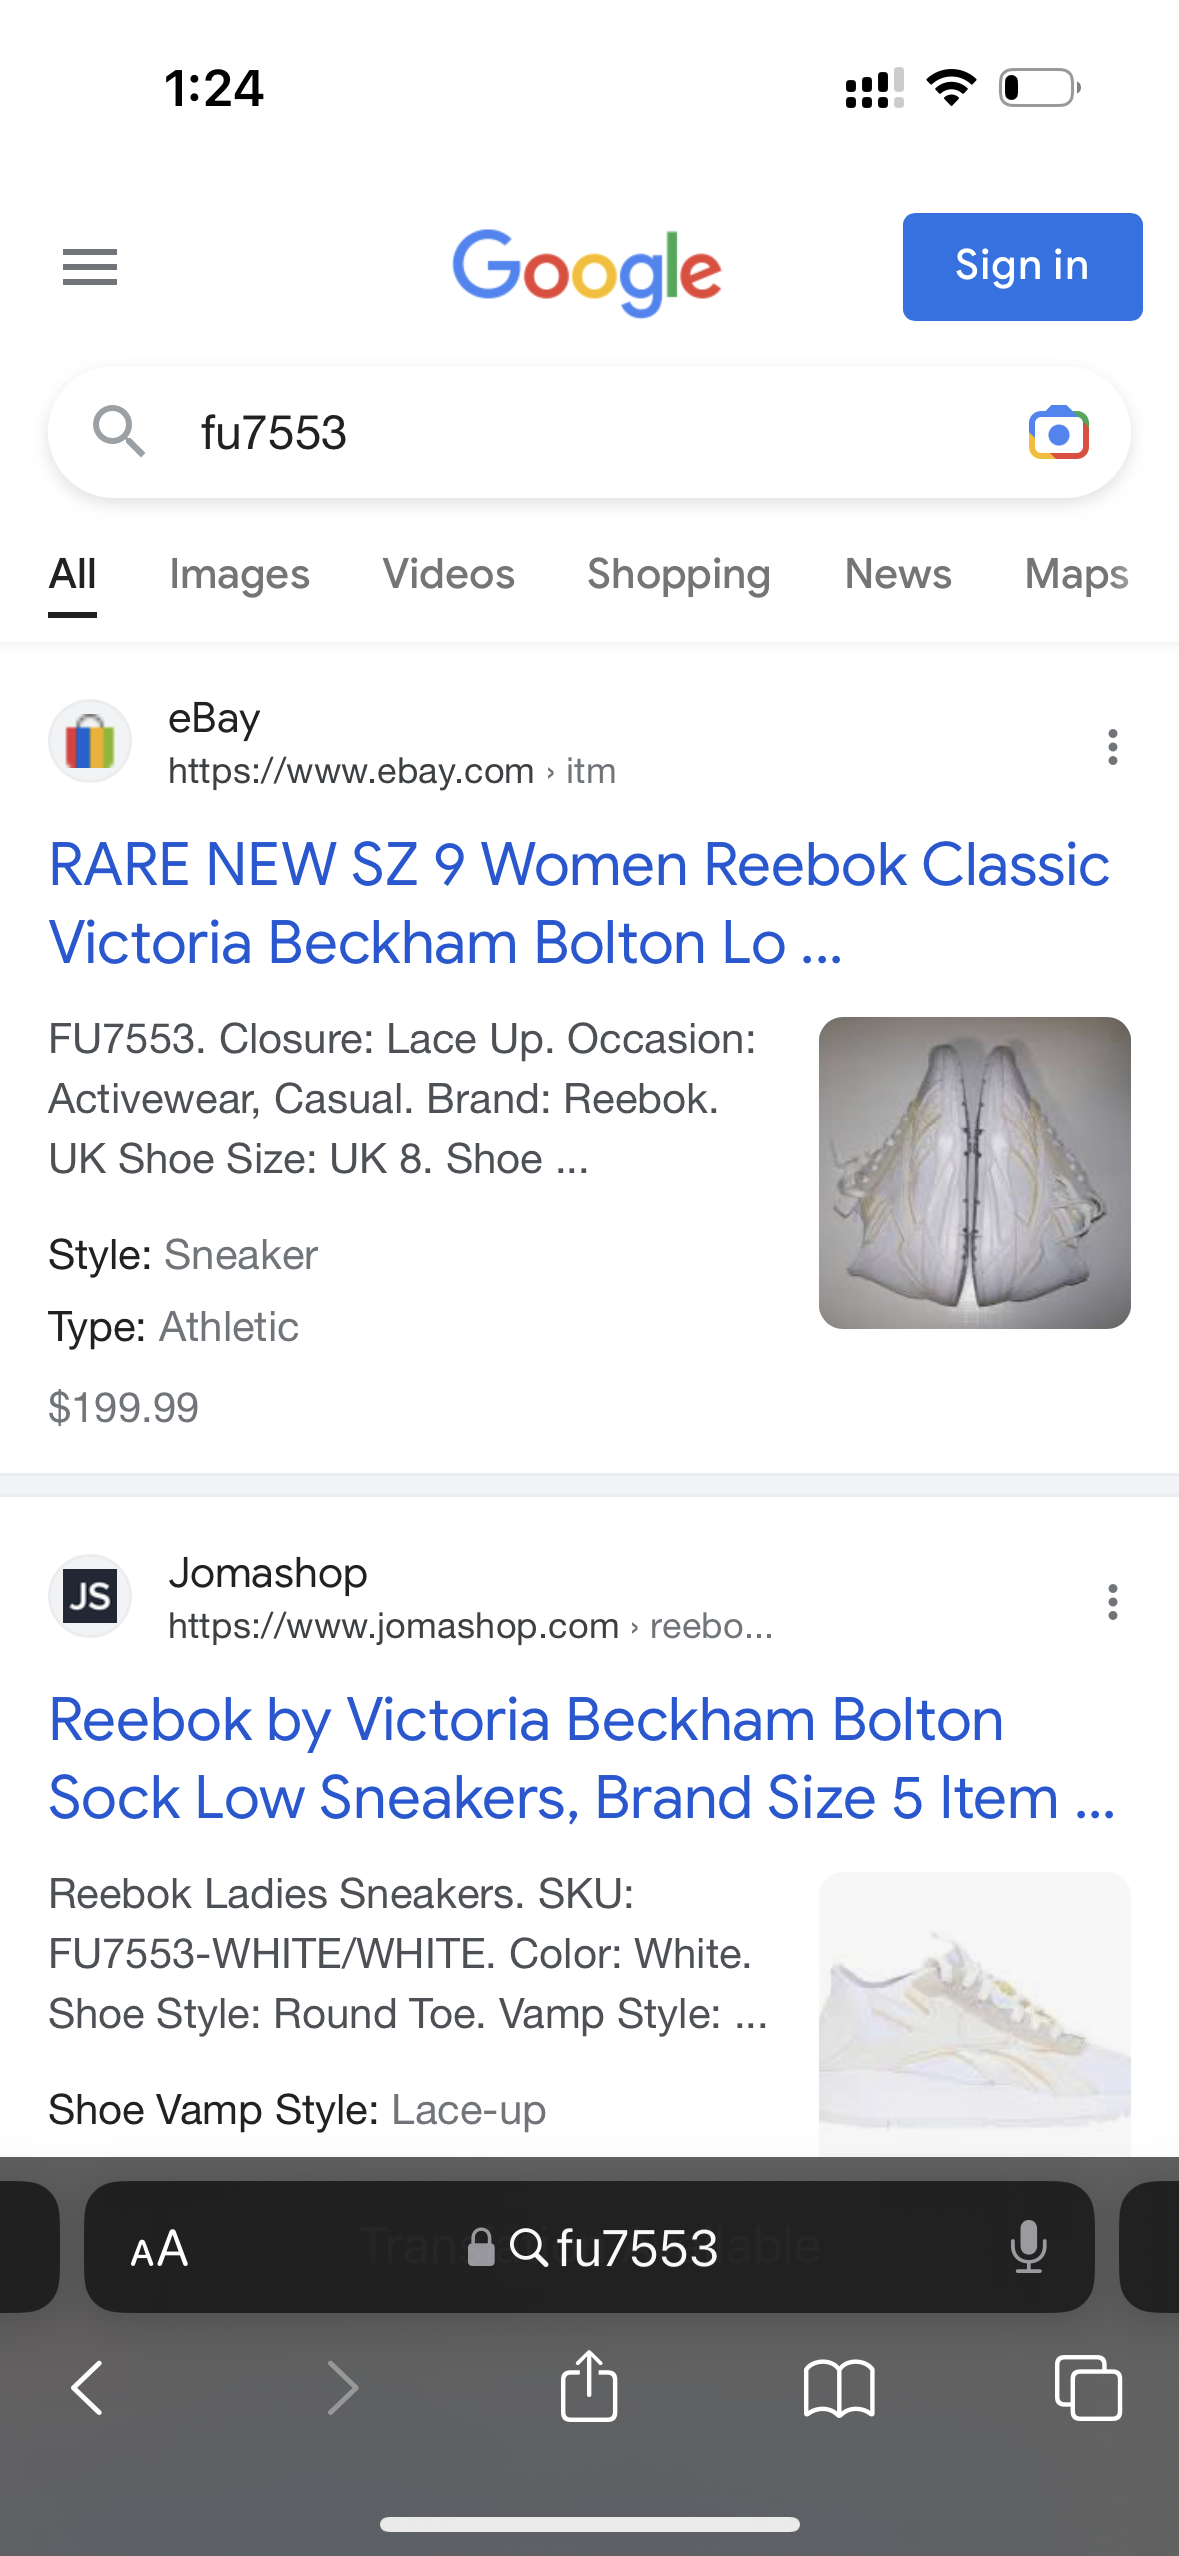This screenshot has height=2556, width=1179.
Task: Open the Safari bookmarks icon
Action: (x=839, y=2388)
